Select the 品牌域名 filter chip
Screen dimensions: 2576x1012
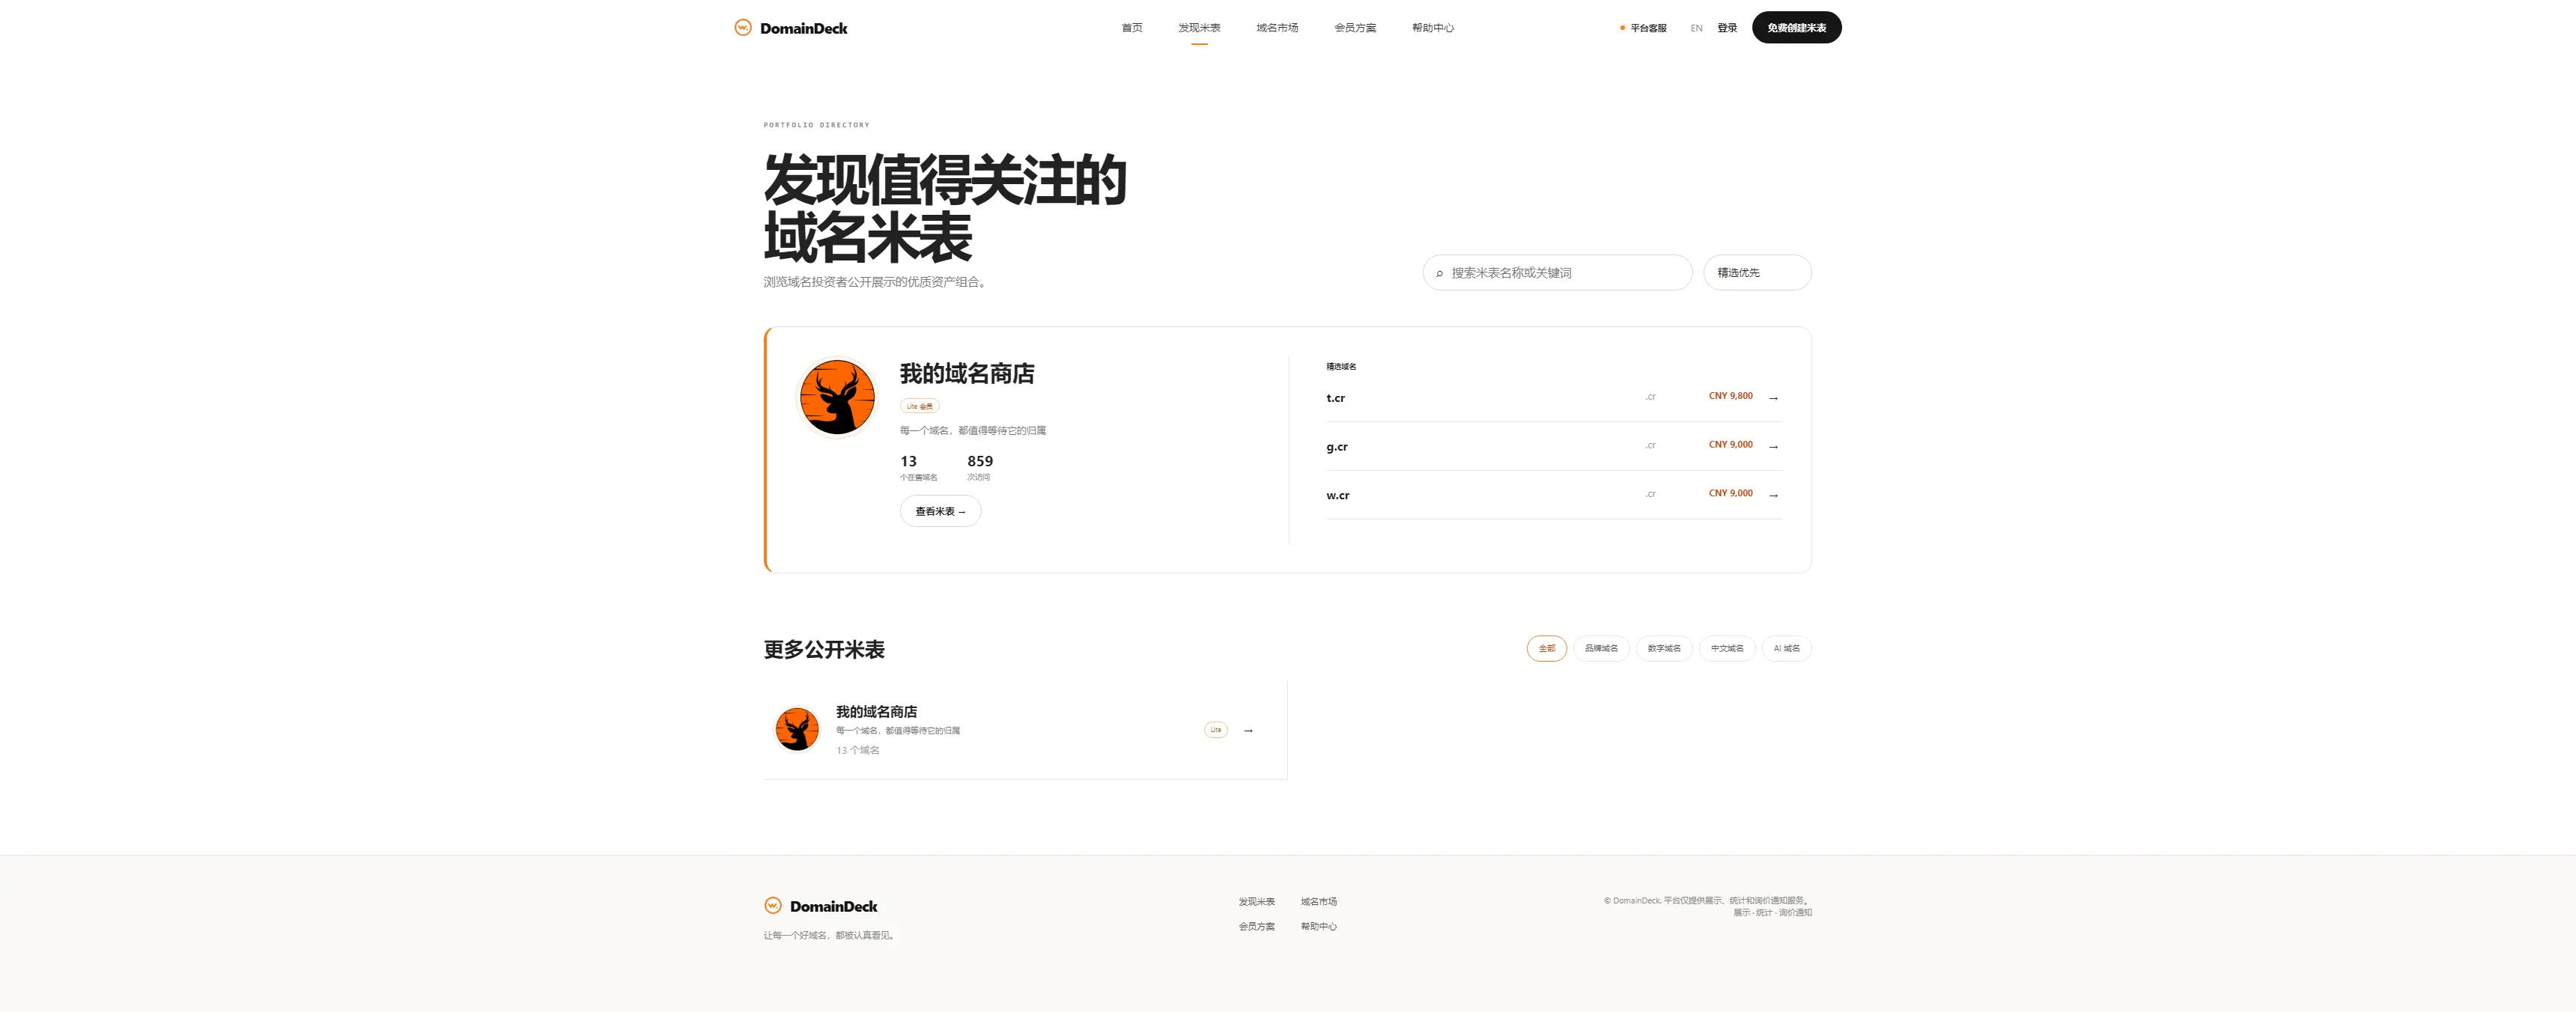coord(1601,648)
